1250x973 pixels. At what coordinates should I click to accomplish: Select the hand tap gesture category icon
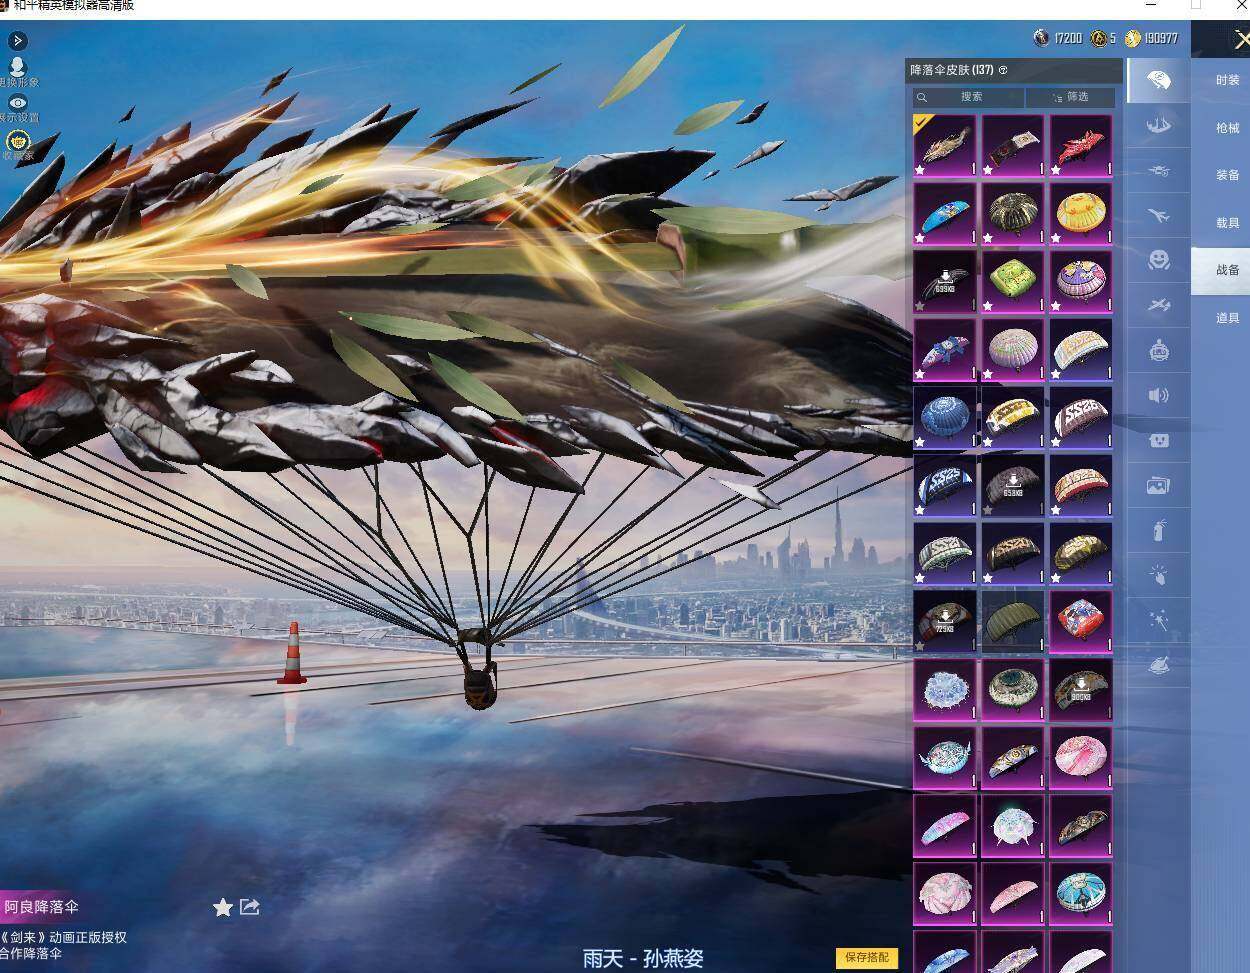1159,575
